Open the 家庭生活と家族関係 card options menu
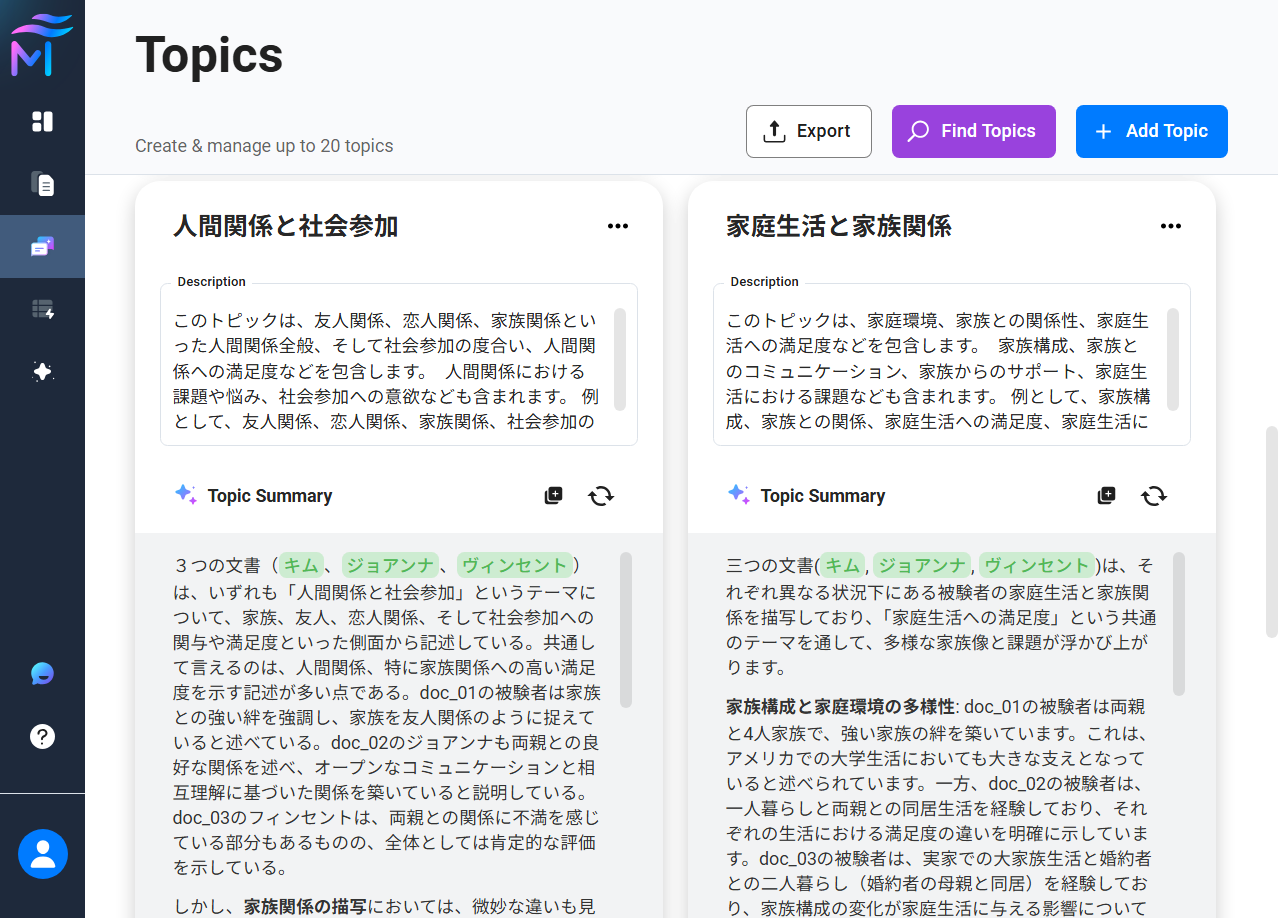This screenshot has width=1278, height=918. pyautogui.click(x=1171, y=226)
